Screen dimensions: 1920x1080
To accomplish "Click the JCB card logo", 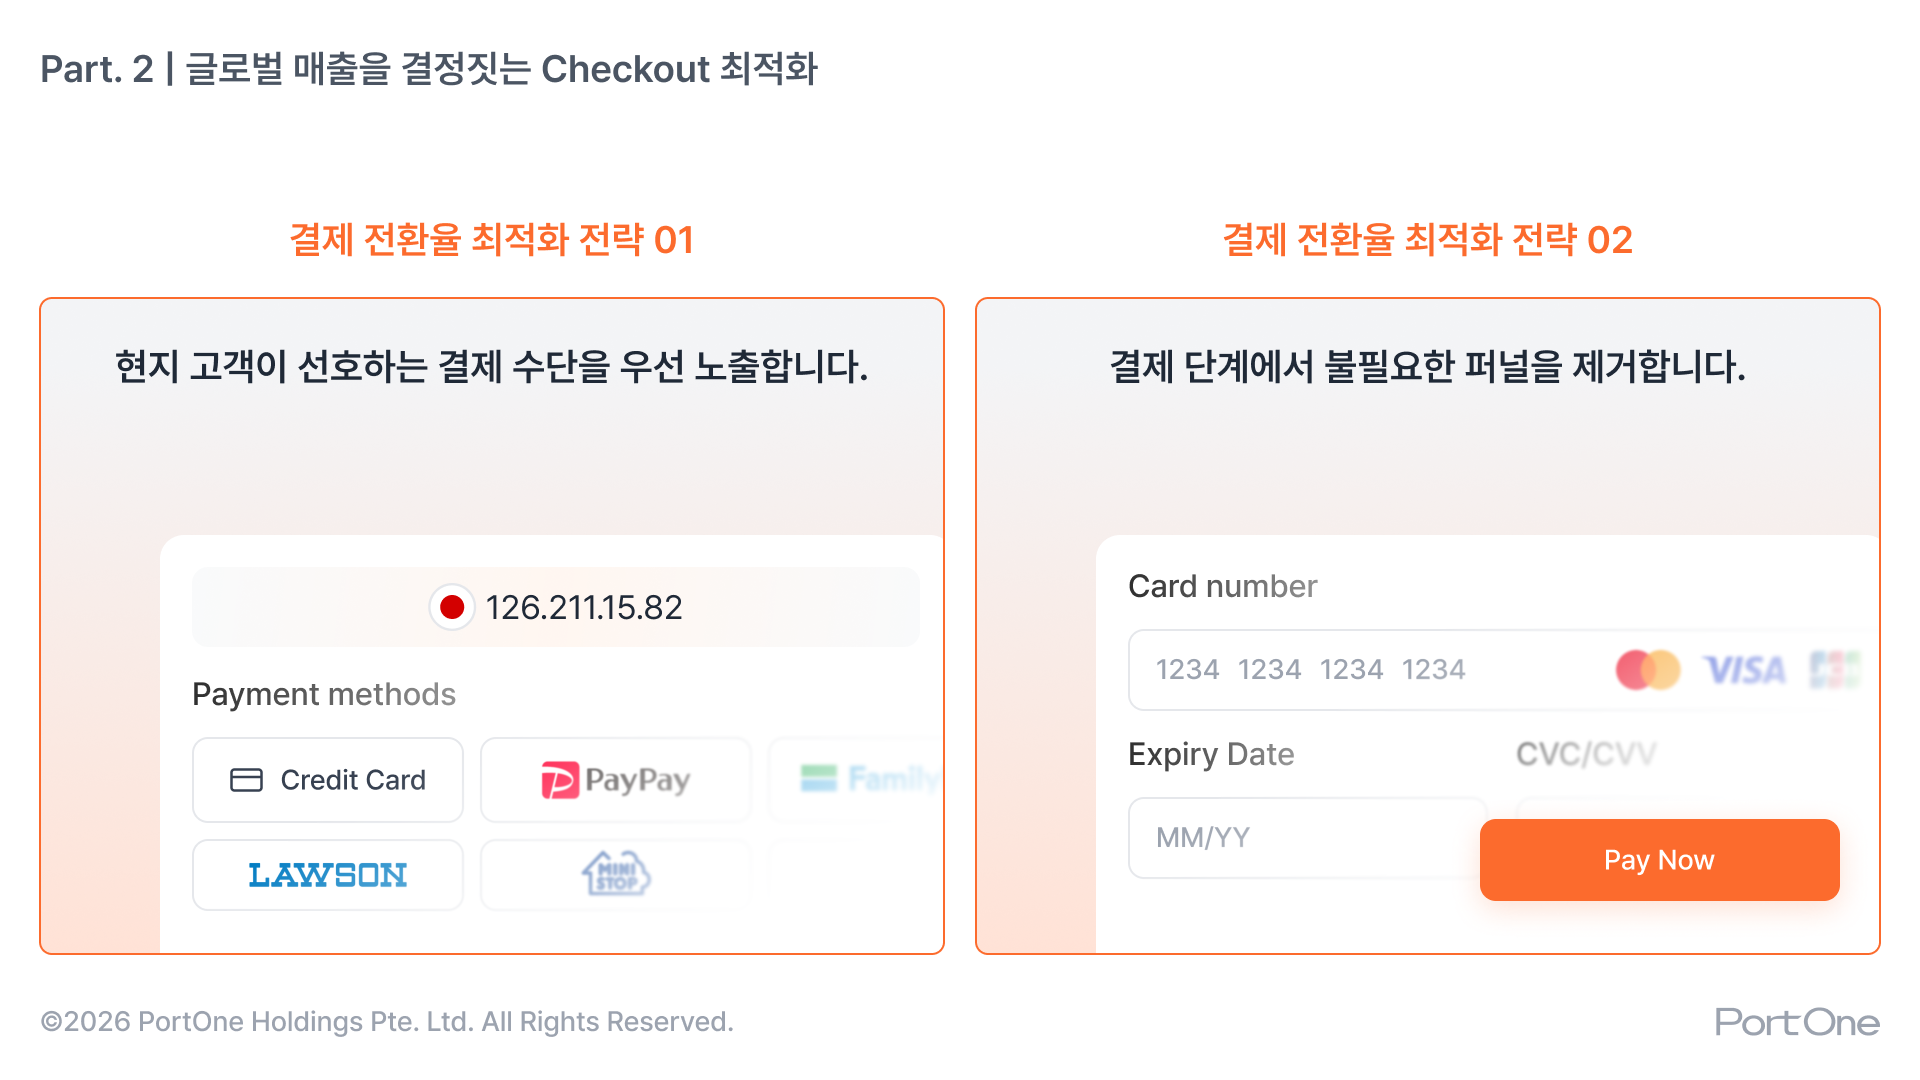I will pyautogui.click(x=1838, y=670).
